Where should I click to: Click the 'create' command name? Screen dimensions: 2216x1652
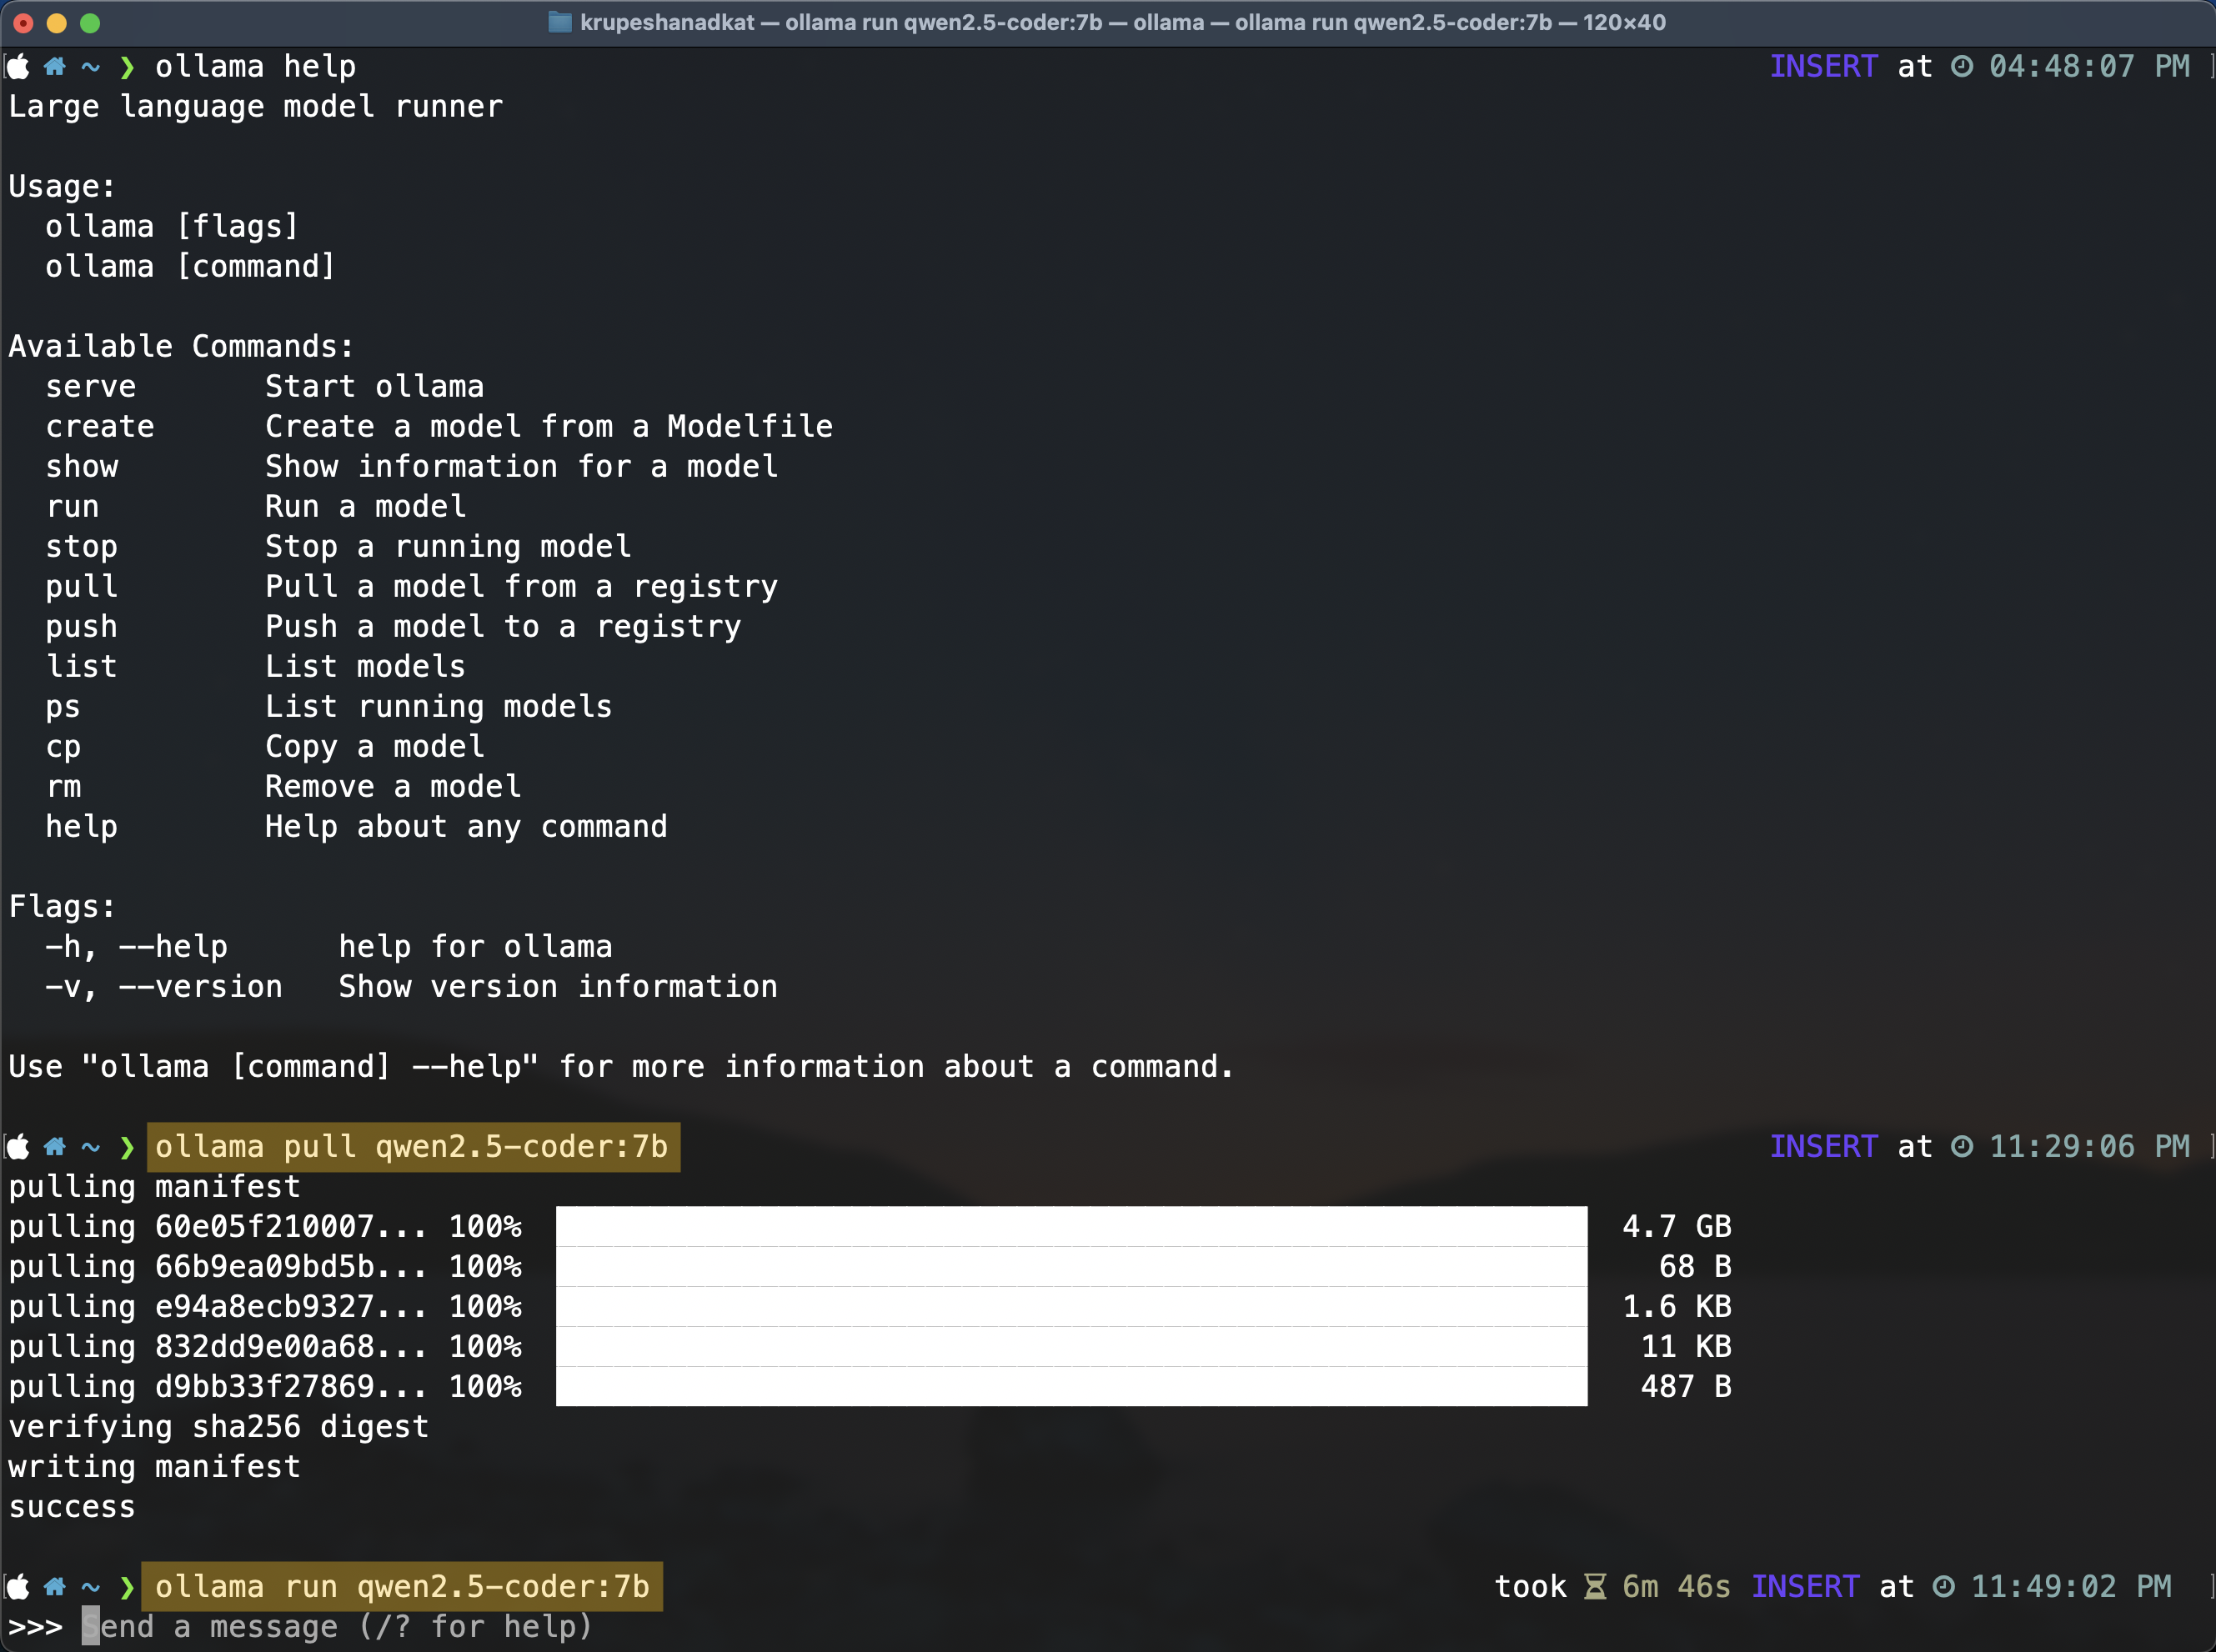pyautogui.click(x=100, y=427)
